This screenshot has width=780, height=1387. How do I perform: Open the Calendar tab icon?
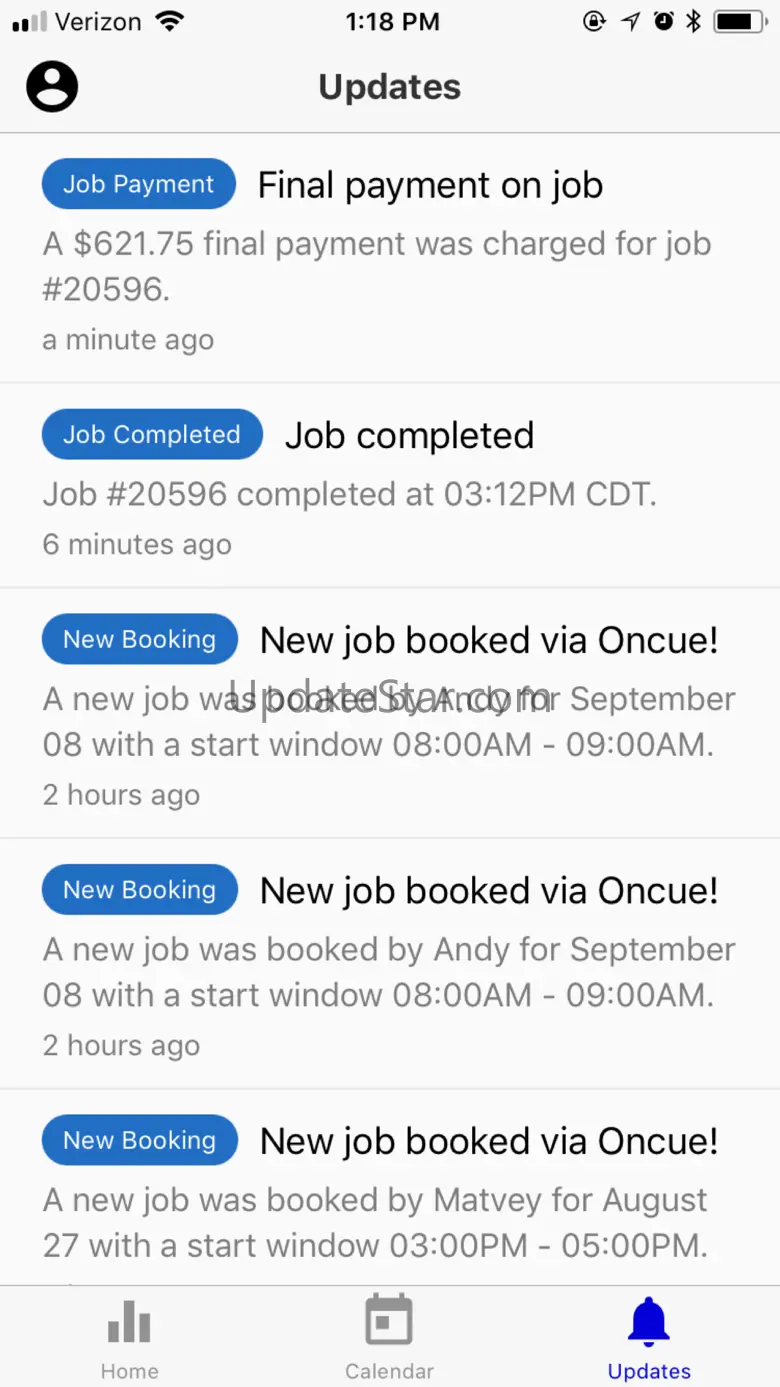[389, 1320]
